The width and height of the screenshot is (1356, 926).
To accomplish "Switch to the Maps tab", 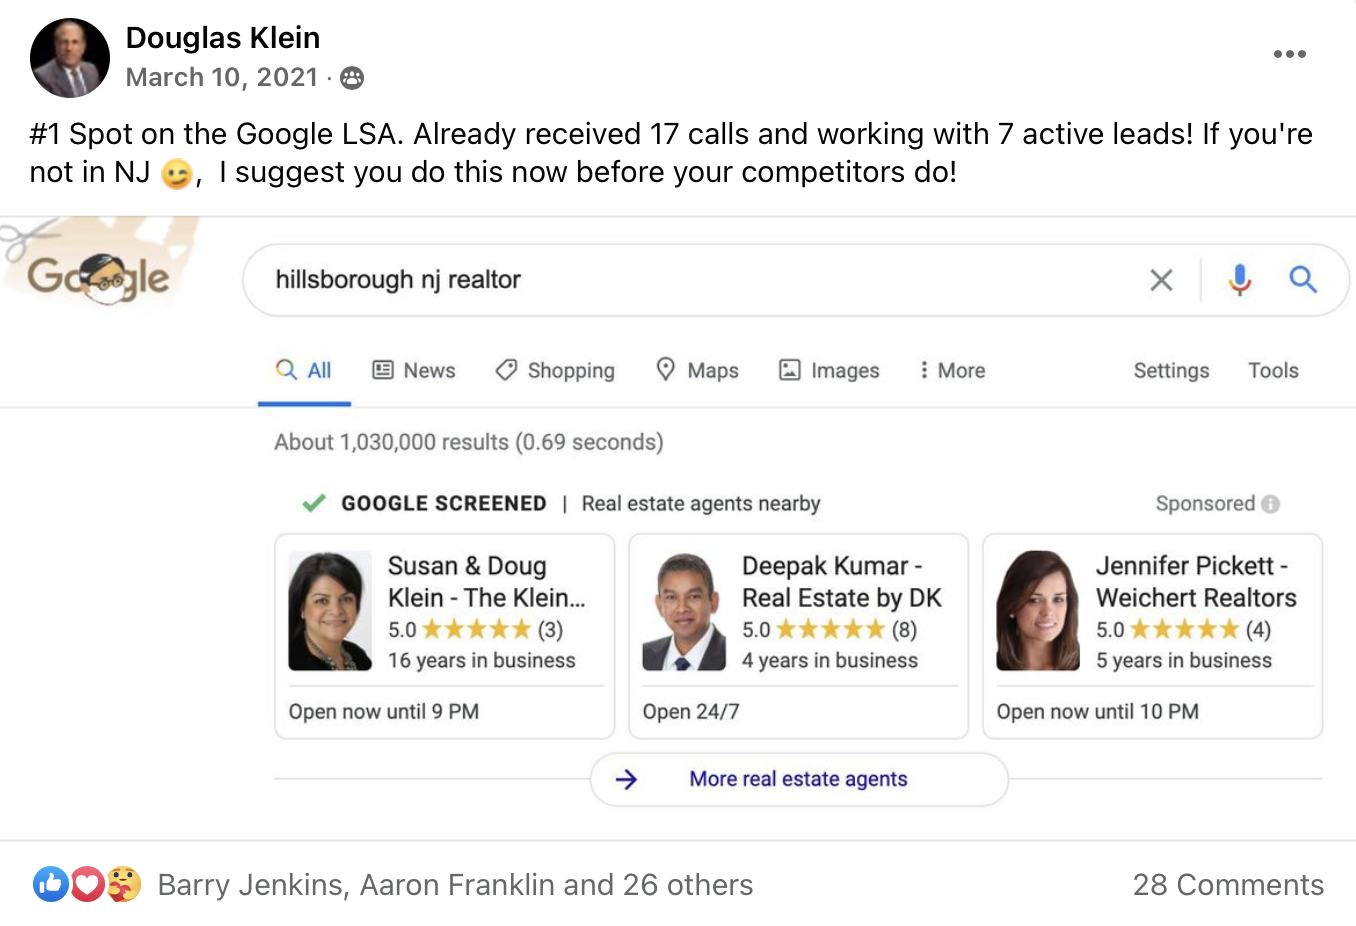I will pyautogui.click(x=697, y=370).
